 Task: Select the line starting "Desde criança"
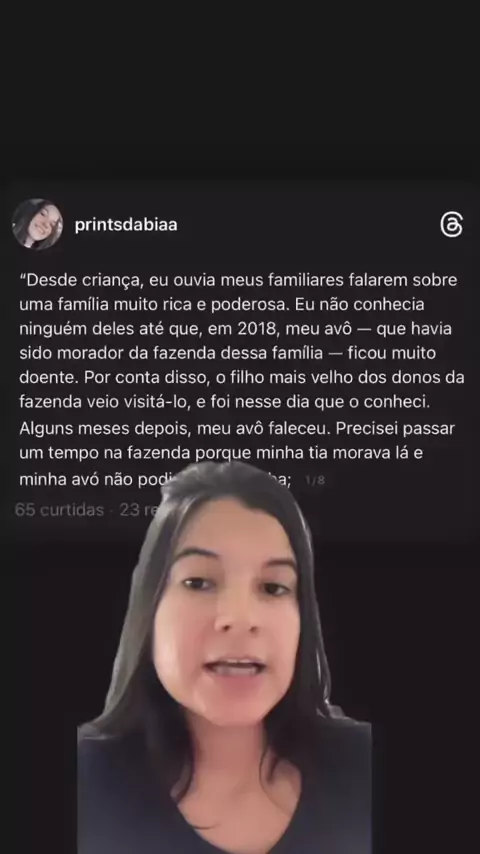coord(238,280)
